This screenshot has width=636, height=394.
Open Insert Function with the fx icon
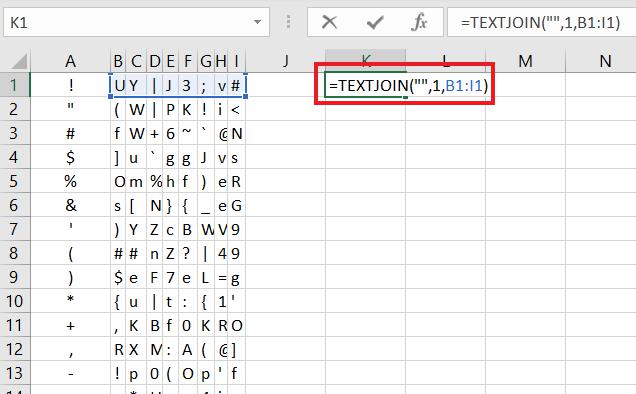[419, 22]
